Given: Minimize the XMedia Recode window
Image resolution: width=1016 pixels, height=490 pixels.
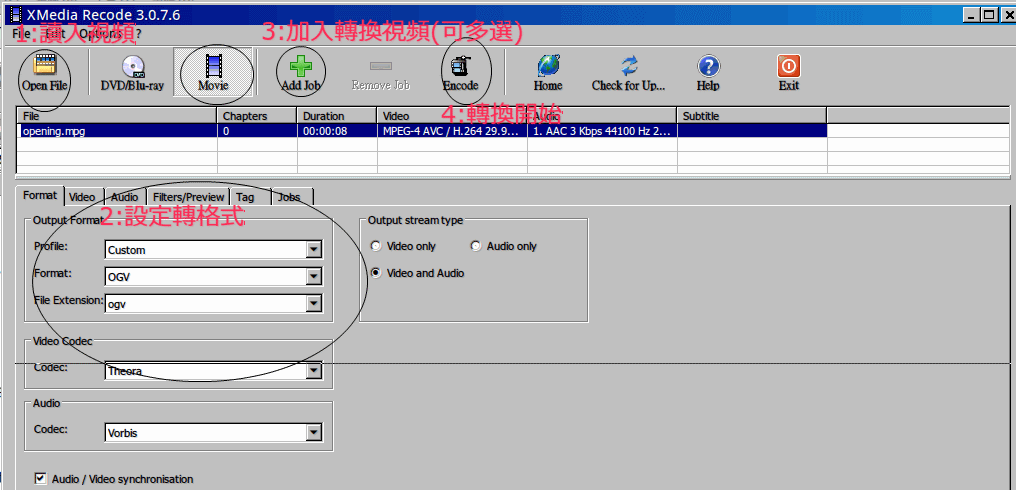Looking at the screenshot, I should pyautogui.click(x=971, y=15).
